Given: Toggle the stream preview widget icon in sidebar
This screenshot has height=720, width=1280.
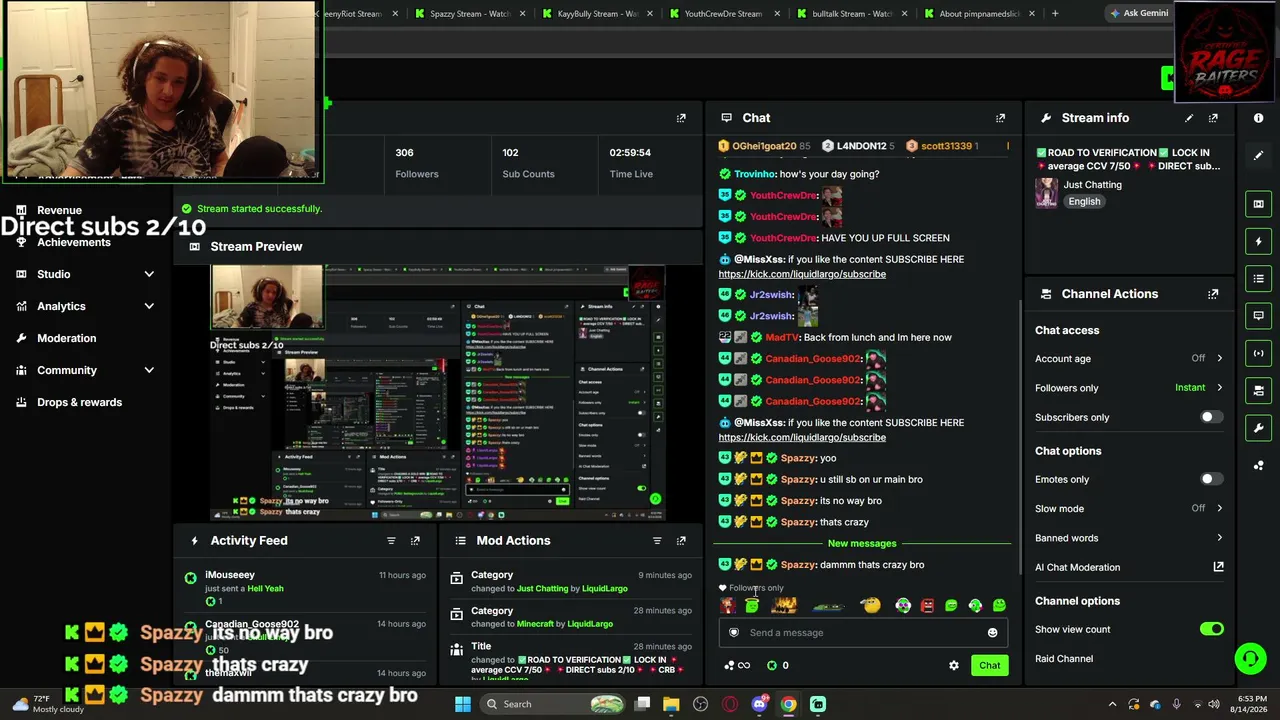Looking at the screenshot, I should 1258,204.
